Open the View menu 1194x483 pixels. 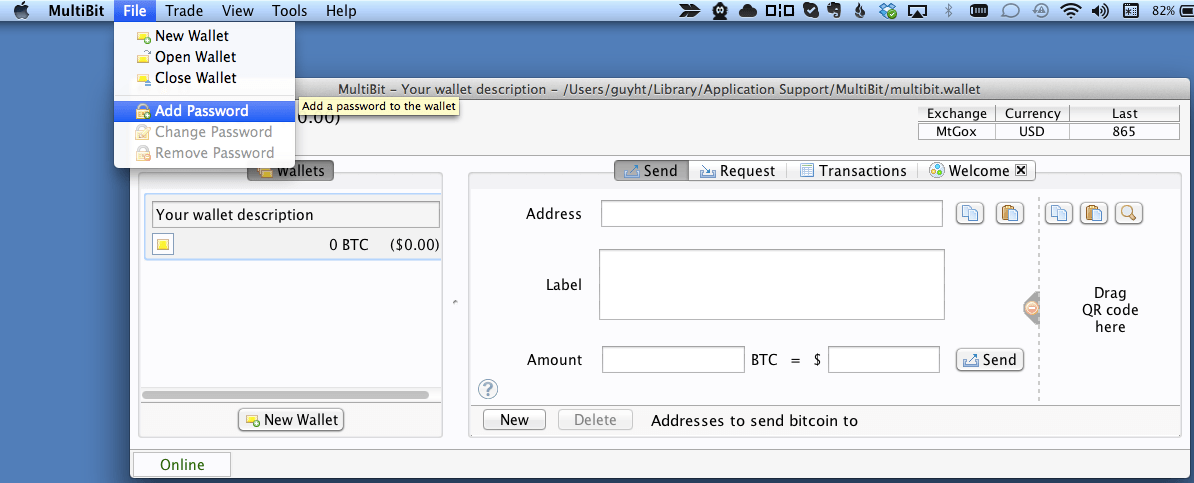click(x=238, y=11)
